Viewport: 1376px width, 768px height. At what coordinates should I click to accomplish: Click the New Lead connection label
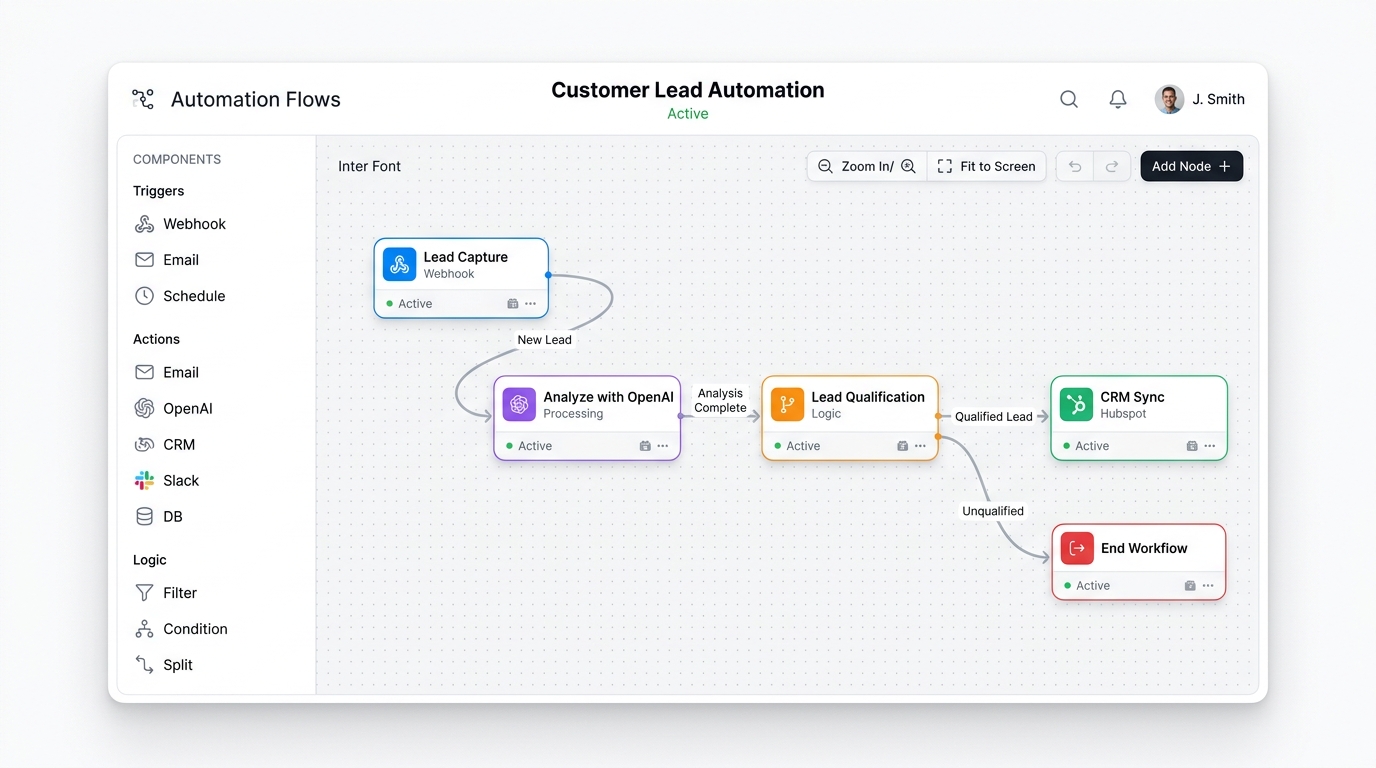pyautogui.click(x=544, y=340)
